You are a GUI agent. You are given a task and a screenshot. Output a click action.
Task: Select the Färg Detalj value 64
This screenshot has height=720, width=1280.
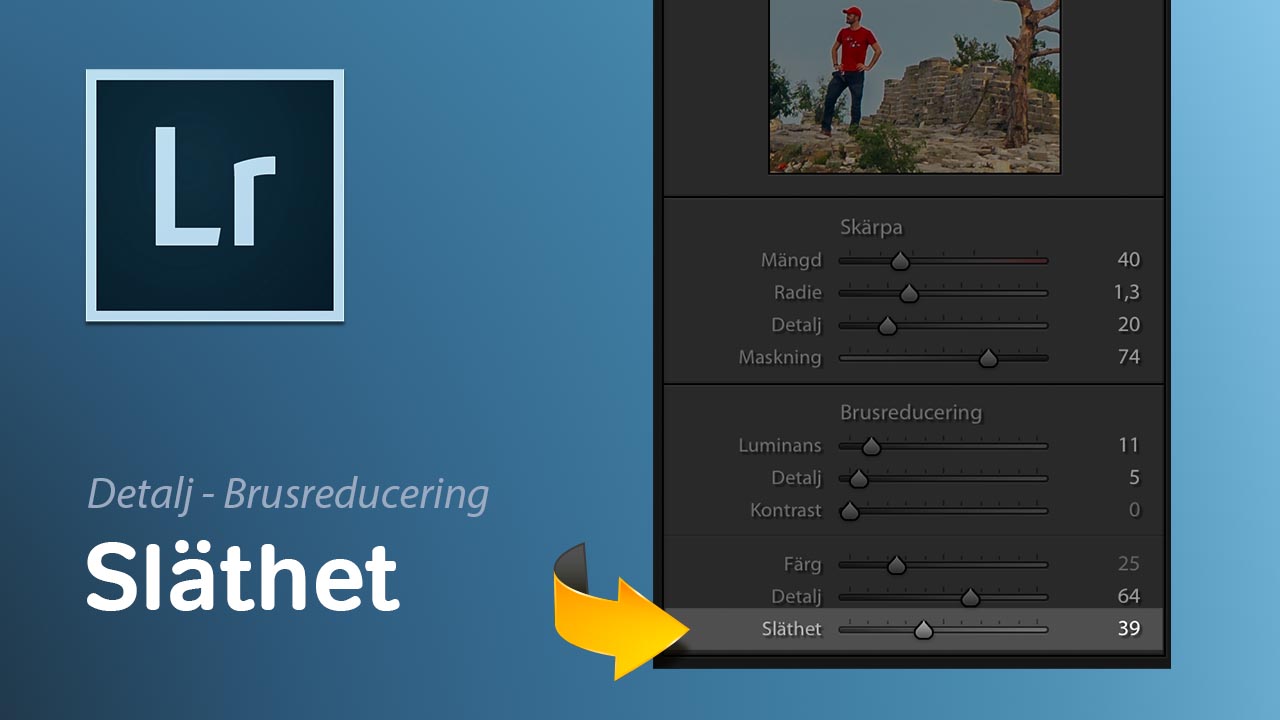[1128, 596]
